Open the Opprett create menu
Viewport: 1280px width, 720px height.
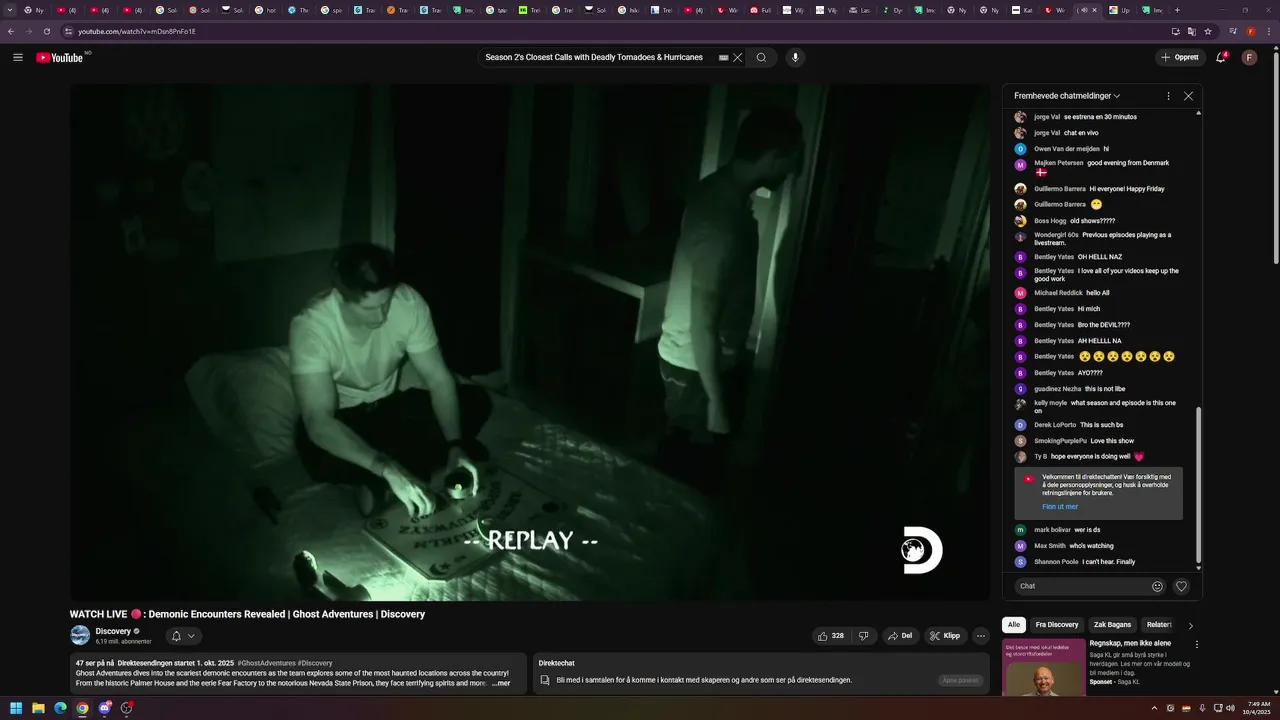[1180, 57]
